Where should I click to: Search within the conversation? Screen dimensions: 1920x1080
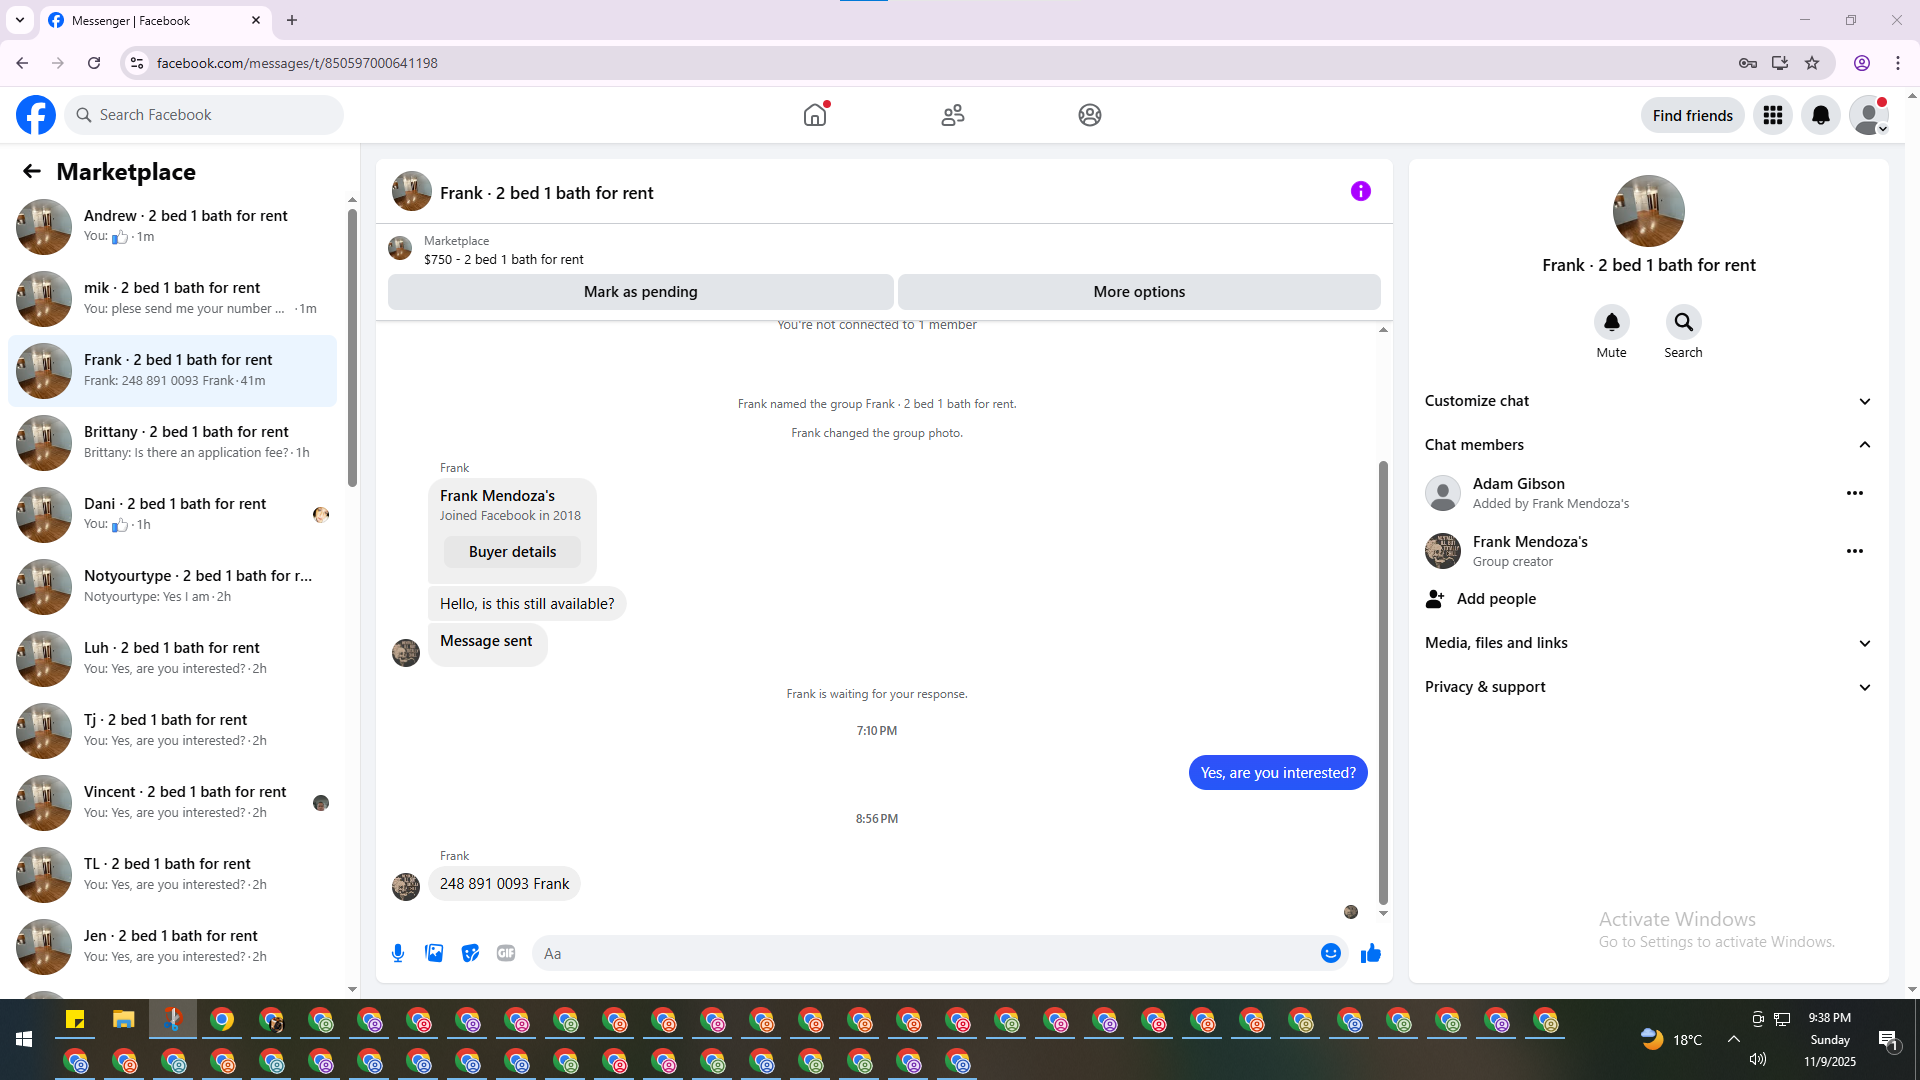[1684, 322]
